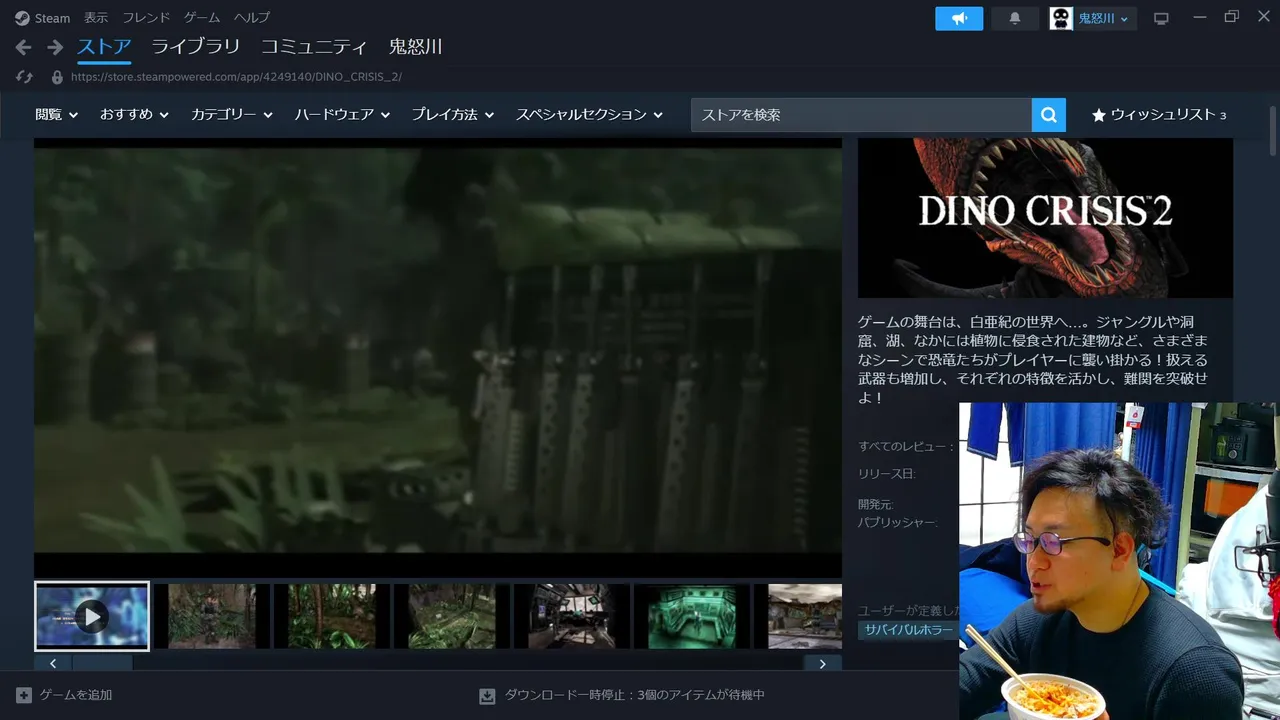Image resolution: width=1280 pixels, height=720 pixels.
Task: Click the wishlist star icon
Action: tap(1099, 115)
